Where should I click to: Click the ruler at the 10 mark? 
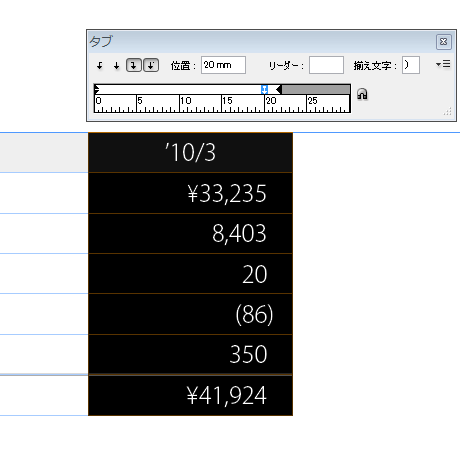point(180,103)
